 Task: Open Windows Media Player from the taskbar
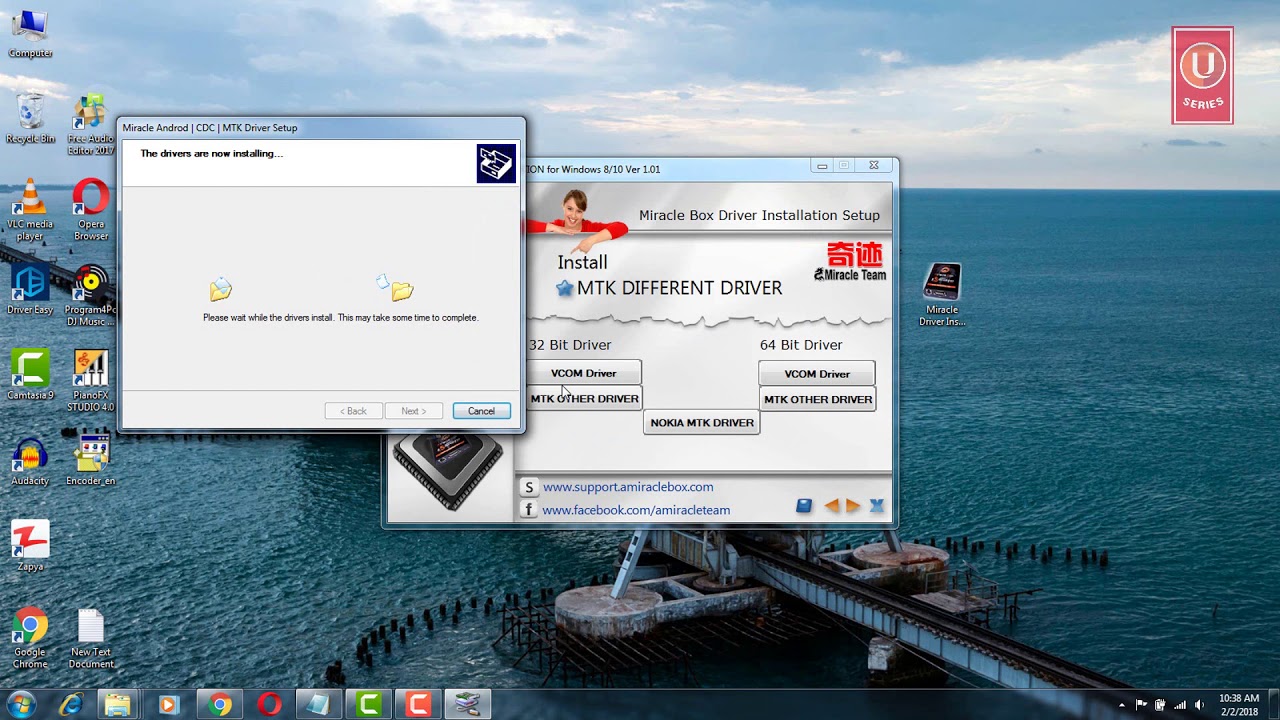coord(168,705)
